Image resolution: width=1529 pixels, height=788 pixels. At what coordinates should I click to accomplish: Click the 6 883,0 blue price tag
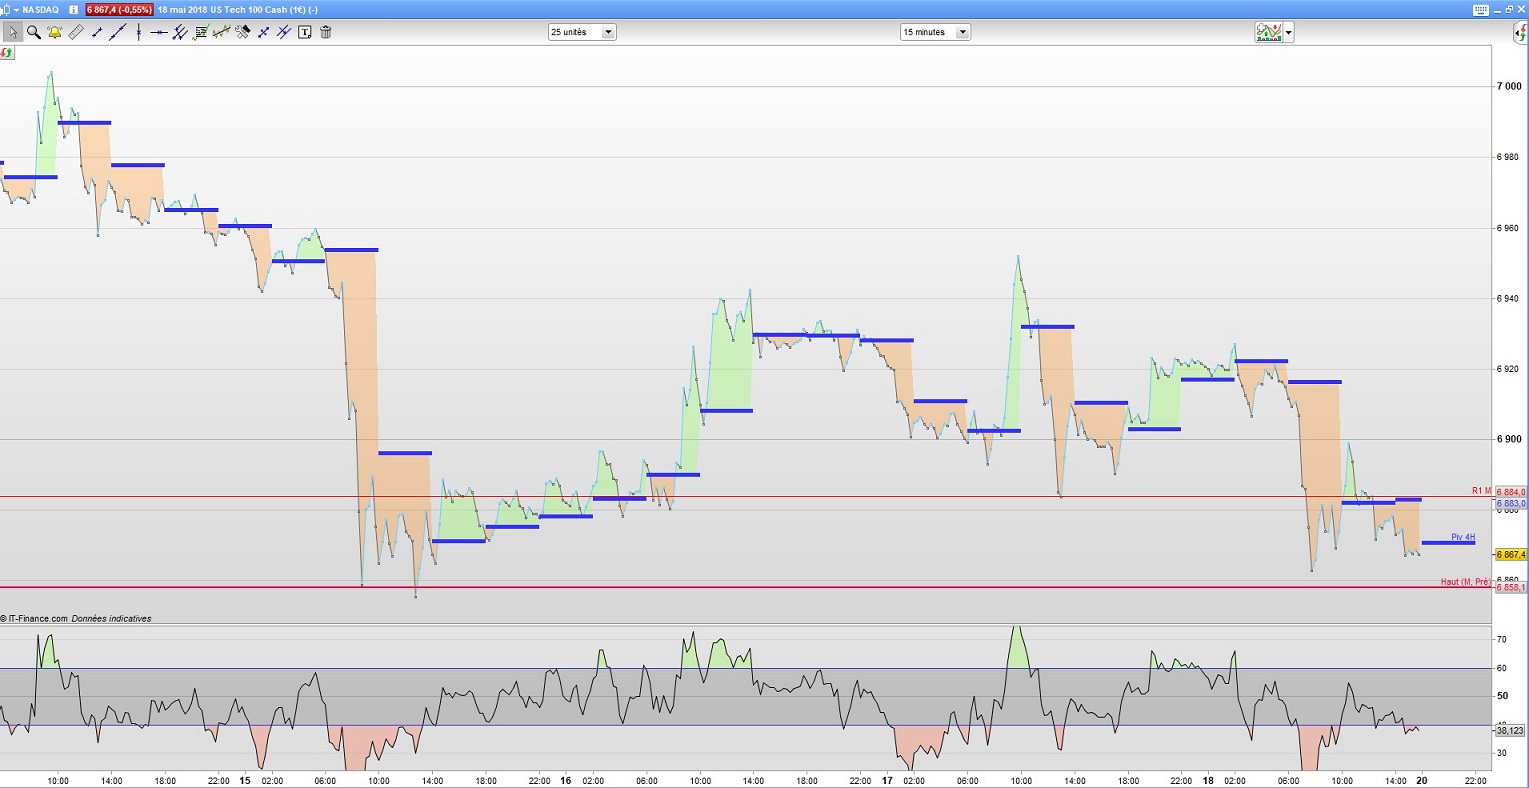1511,504
